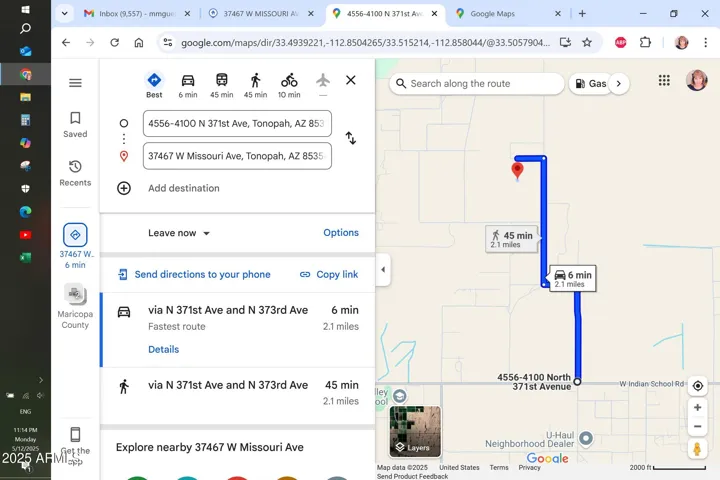Show your location on map

point(698,386)
